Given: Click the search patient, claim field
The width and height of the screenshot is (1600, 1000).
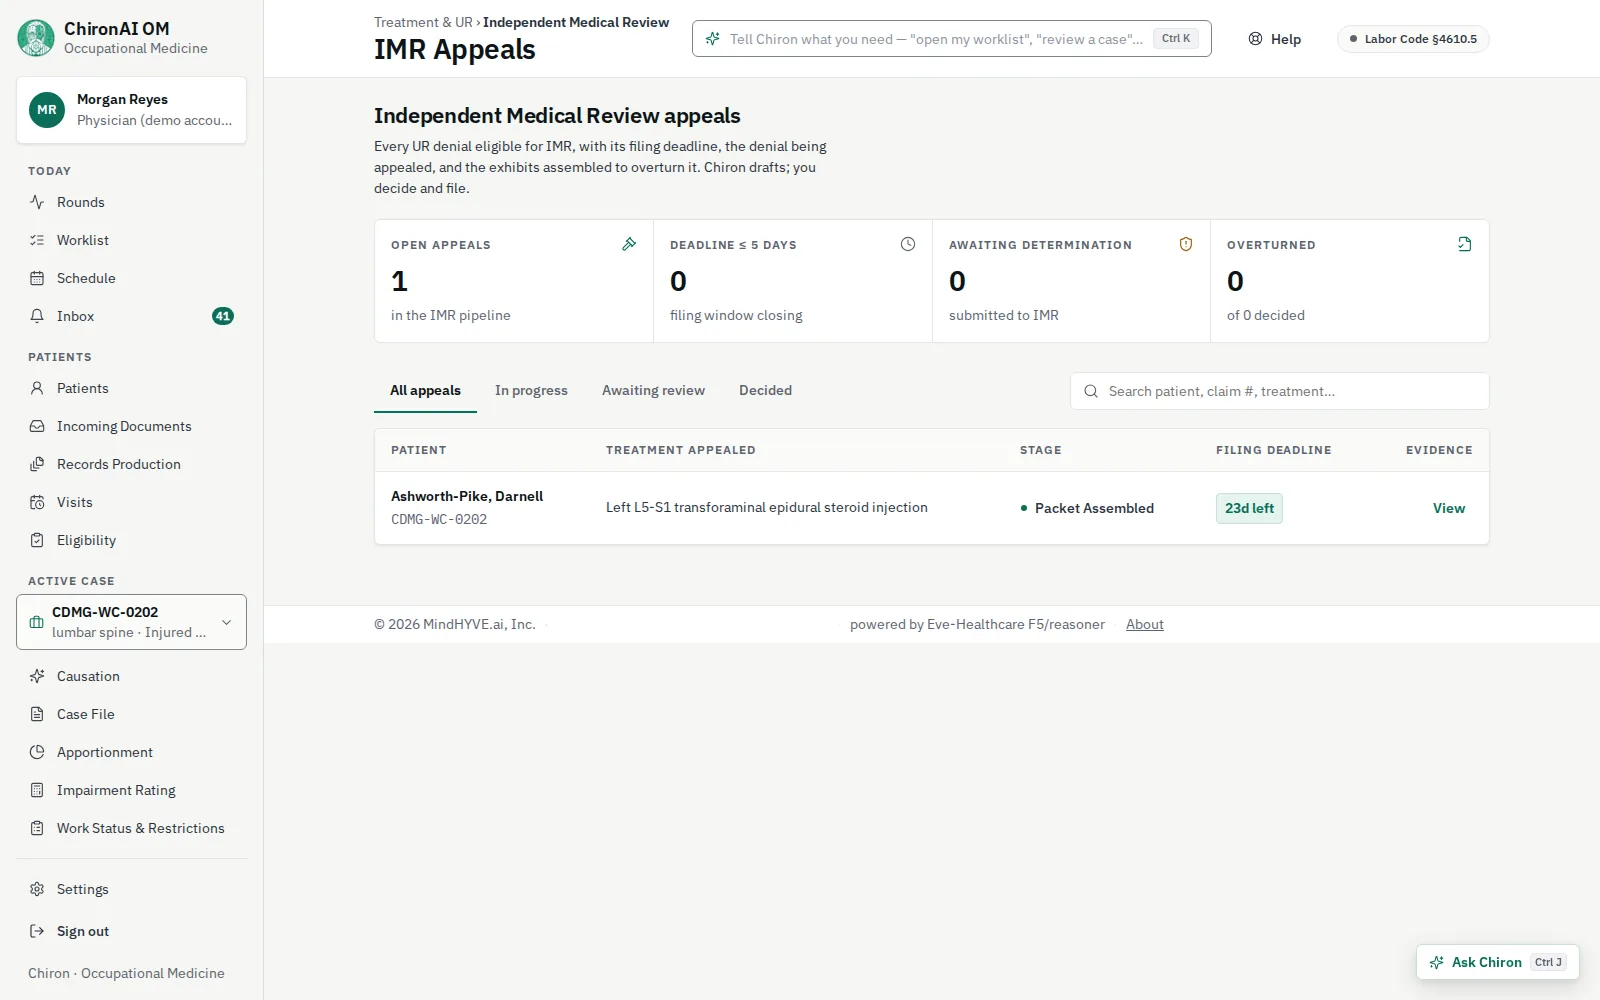Looking at the screenshot, I should tap(1279, 391).
